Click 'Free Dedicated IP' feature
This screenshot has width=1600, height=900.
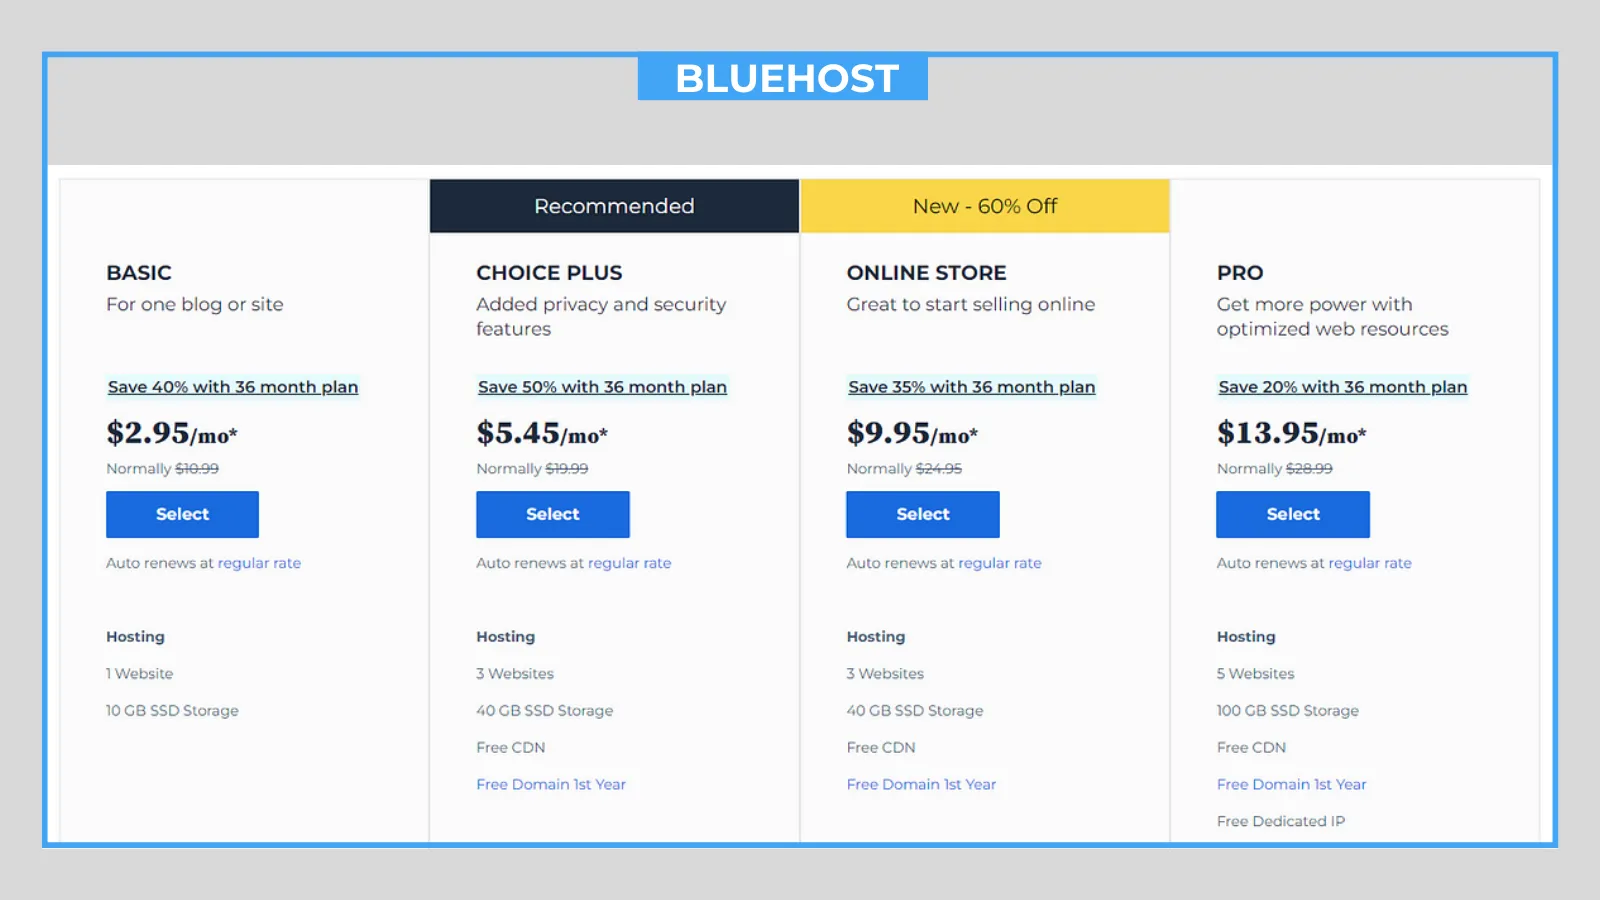pyautogui.click(x=1281, y=821)
